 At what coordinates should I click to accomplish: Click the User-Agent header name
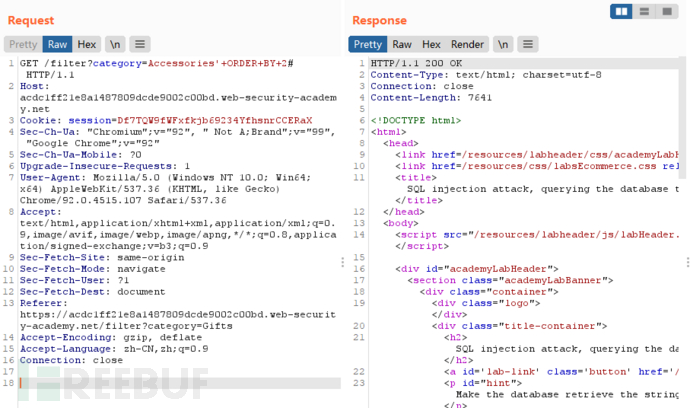point(53,178)
